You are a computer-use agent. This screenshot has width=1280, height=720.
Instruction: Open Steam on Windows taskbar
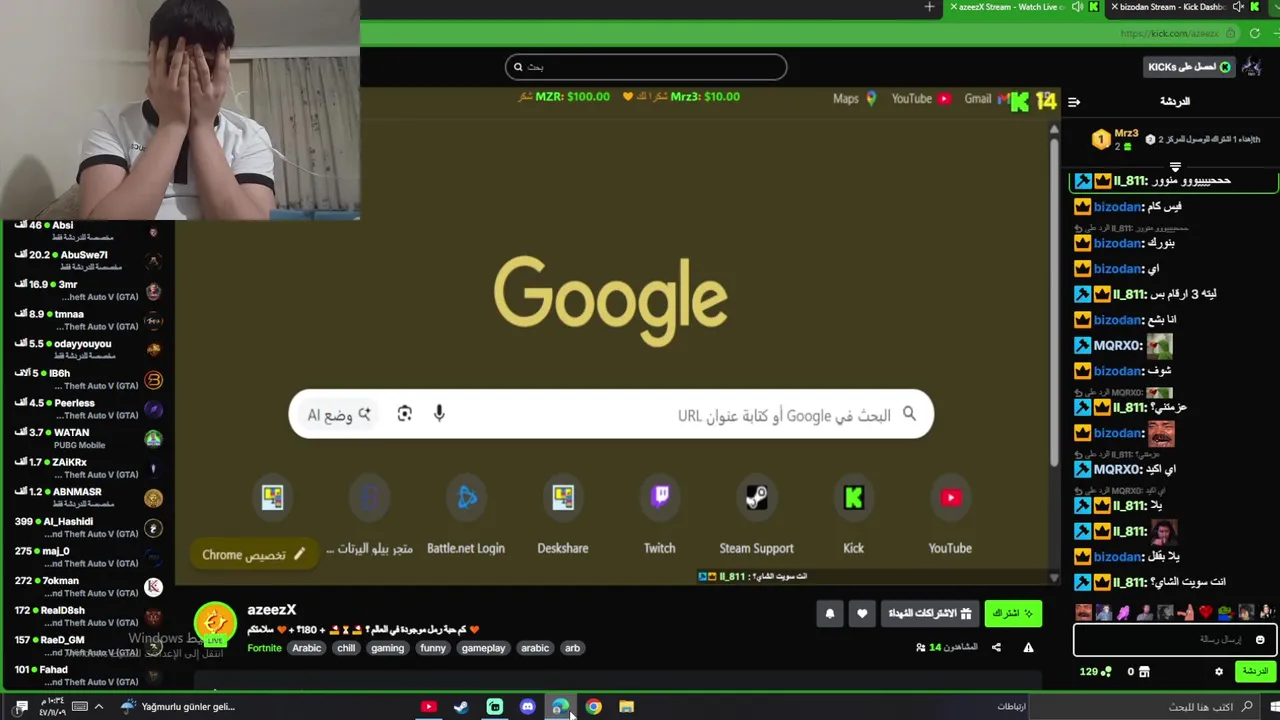point(461,706)
